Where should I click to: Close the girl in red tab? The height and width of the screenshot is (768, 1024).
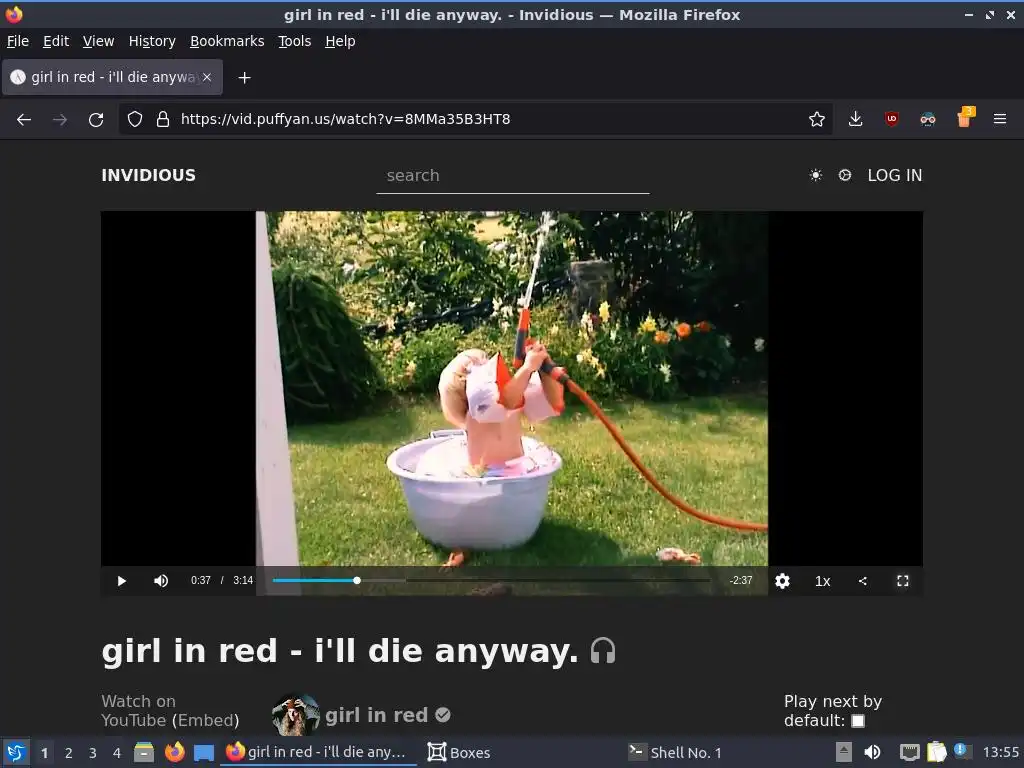pyautogui.click(x=207, y=77)
